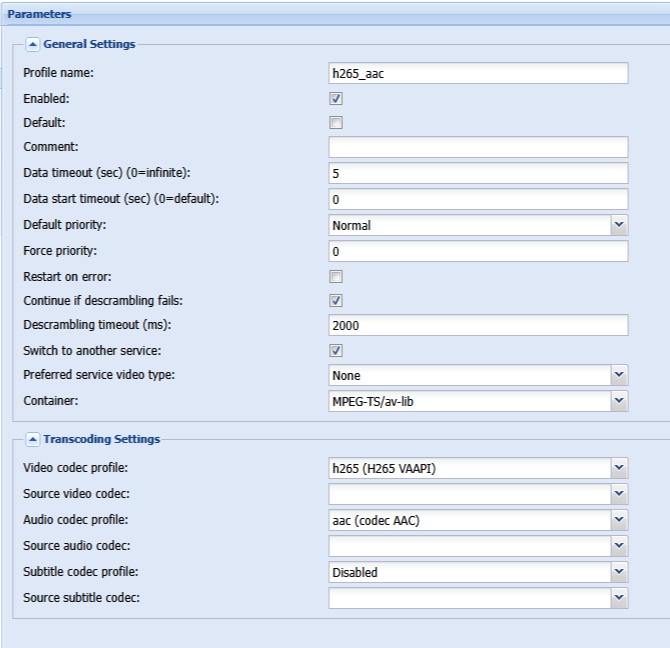Open Preferred service video type dropdown

pyautogui.click(x=619, y=375)
